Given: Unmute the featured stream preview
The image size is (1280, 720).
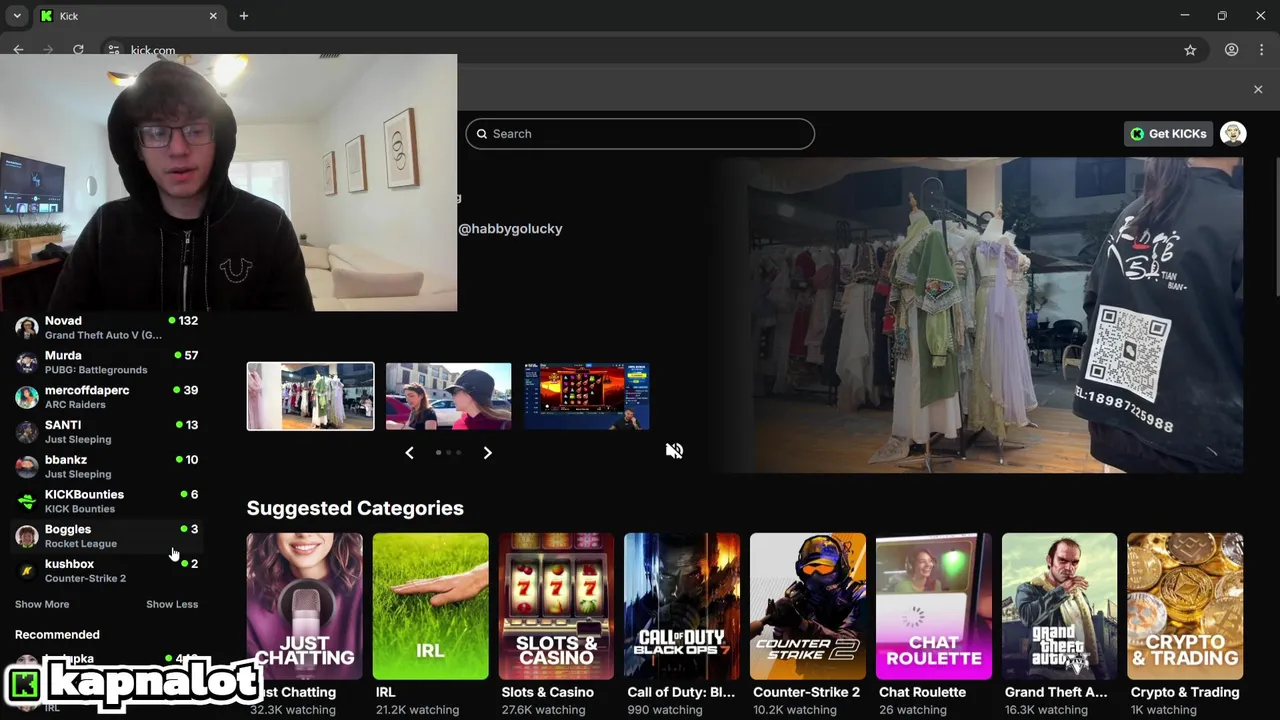Looking at the screenshot, I should click(x=674, y=451).
